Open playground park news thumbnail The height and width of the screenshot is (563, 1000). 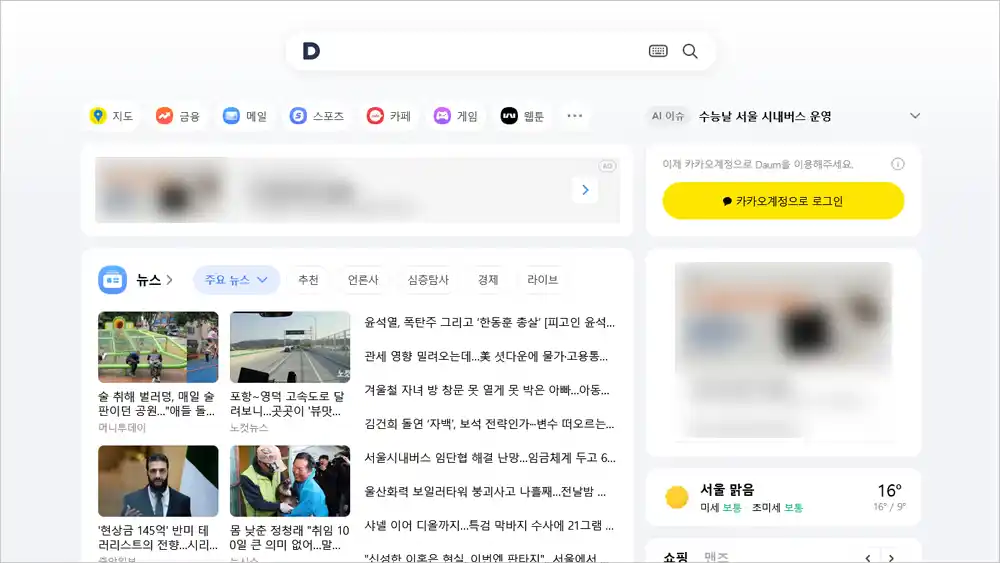[x=158, y=347]
